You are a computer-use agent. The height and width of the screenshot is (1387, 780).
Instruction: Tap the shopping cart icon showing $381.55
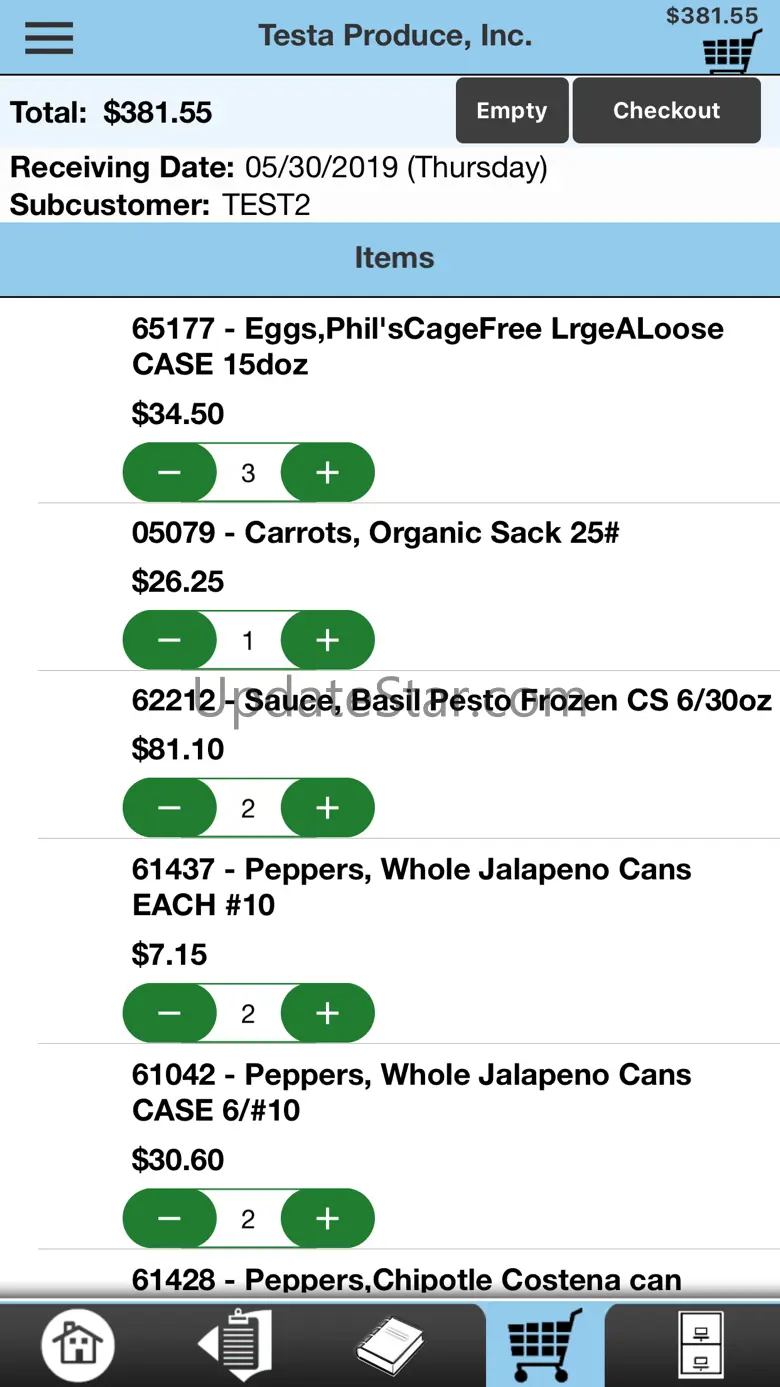(732, 50)
